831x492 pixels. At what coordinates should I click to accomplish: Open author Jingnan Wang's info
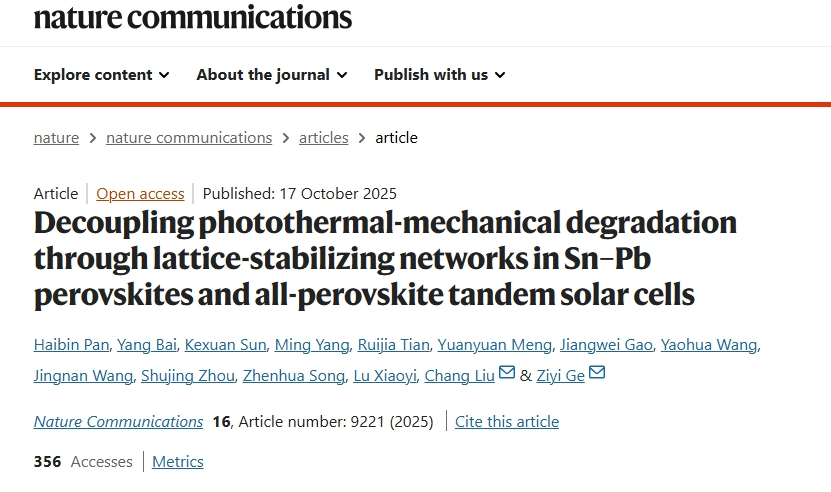83,376
